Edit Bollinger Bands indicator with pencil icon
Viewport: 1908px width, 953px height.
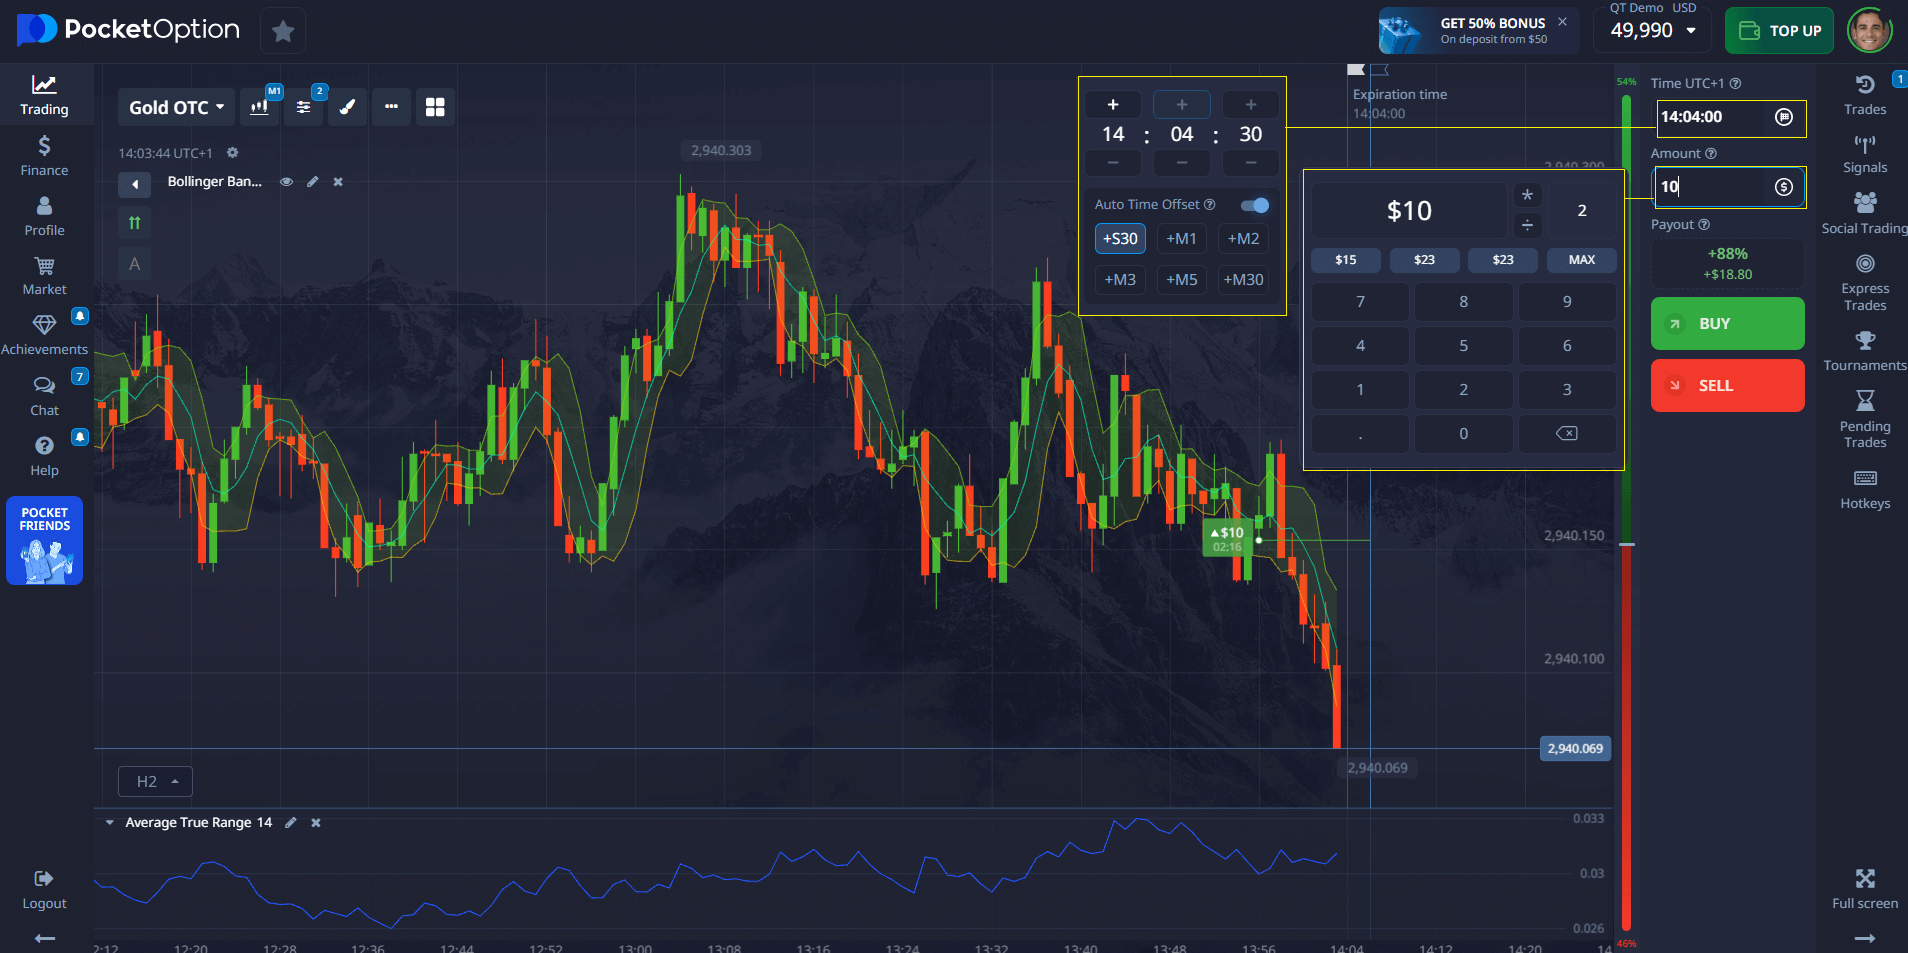[312, 182]
